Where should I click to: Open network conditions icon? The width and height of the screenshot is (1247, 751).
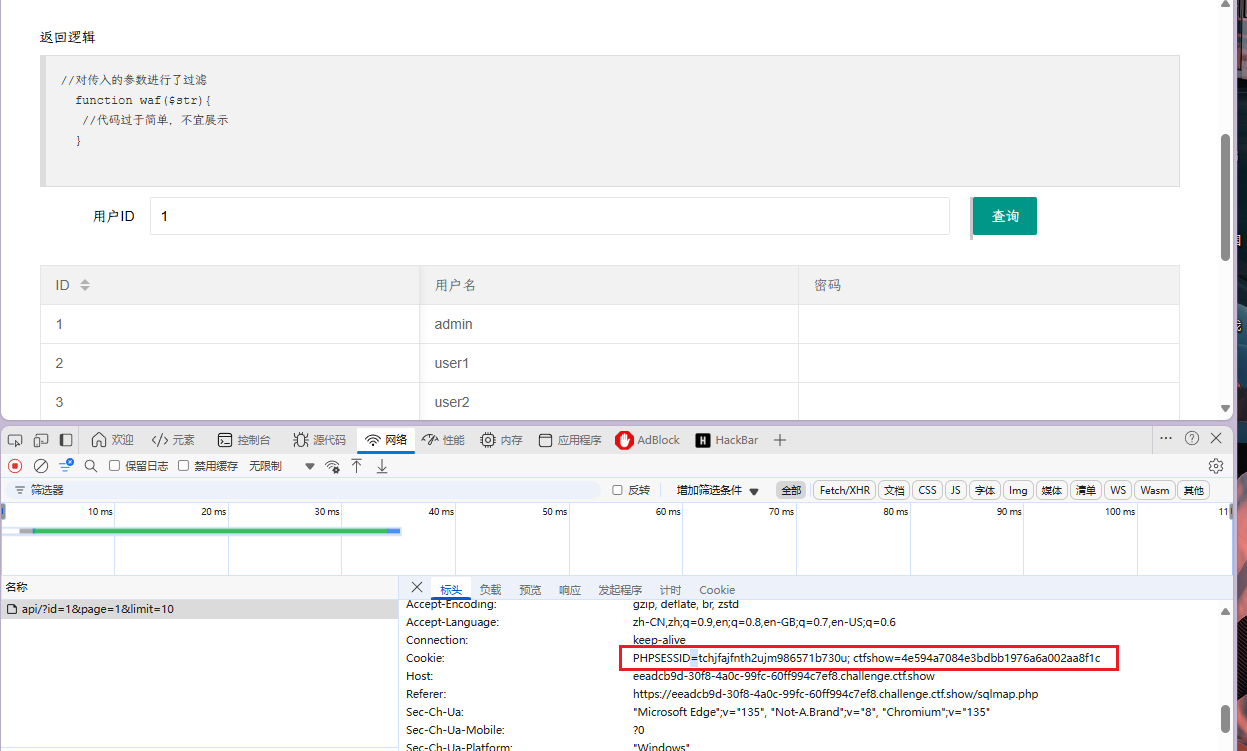tap(333, 466)
